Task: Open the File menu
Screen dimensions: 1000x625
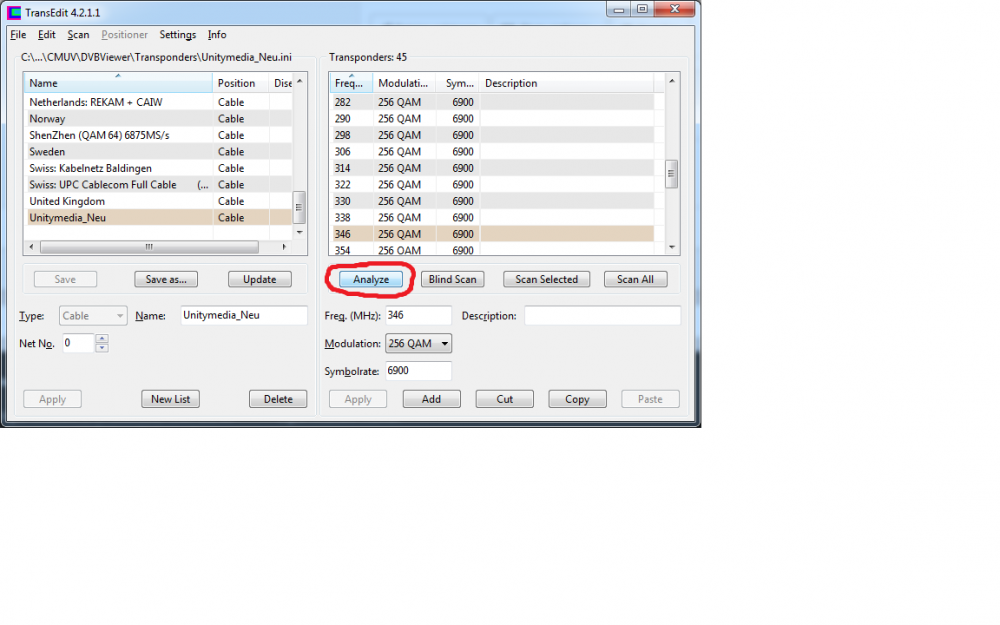Action: tap(18, 35)
